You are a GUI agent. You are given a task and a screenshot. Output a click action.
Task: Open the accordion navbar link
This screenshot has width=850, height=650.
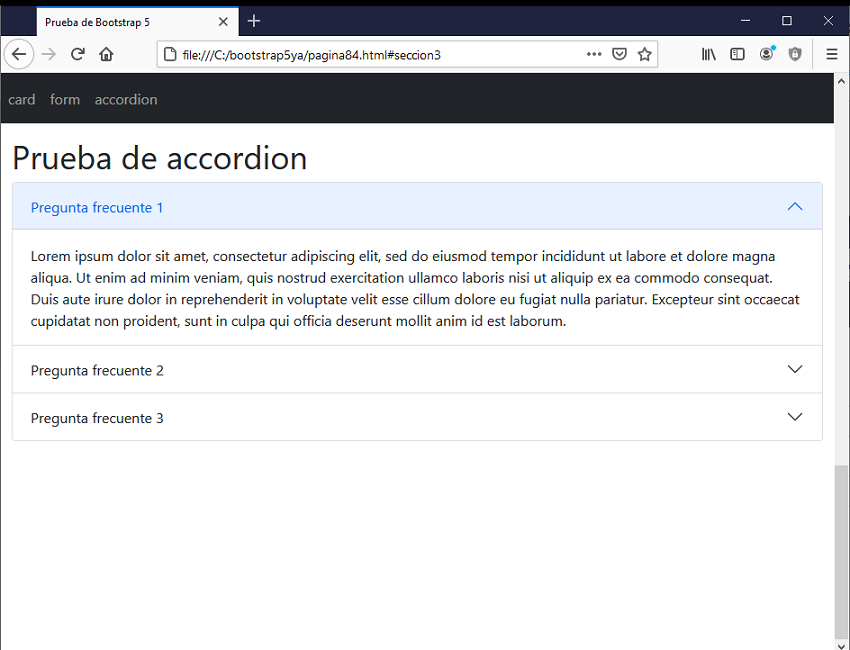pyautogui.click(x=126, y=100)
